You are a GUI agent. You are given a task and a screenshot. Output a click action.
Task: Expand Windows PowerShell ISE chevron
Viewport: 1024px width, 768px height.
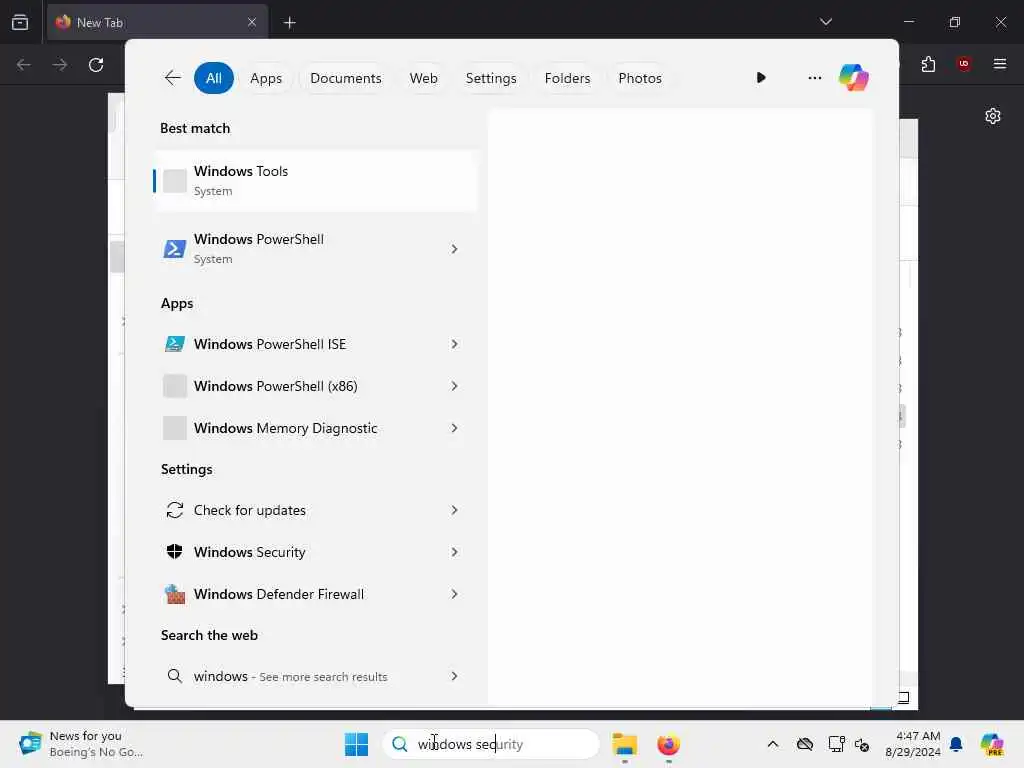[454, 344]
